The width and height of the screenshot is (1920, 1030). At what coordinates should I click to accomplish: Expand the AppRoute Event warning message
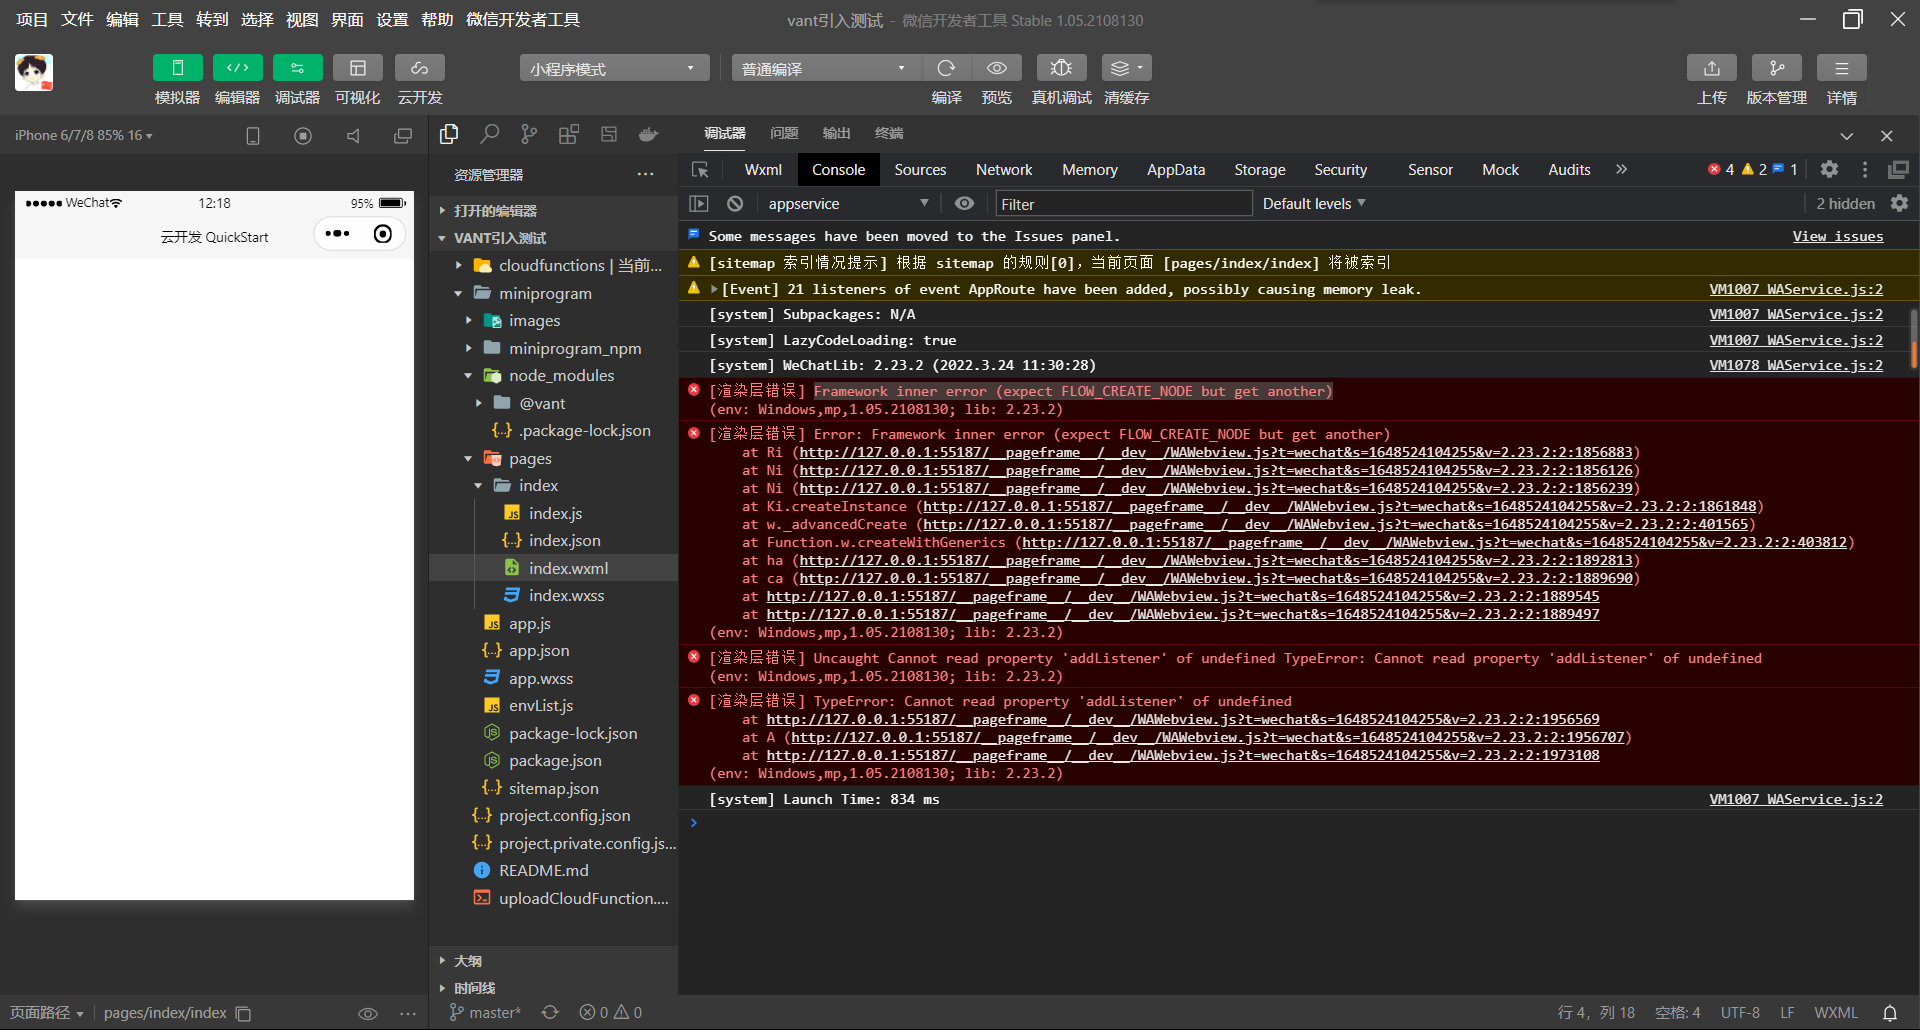[714, 289]
